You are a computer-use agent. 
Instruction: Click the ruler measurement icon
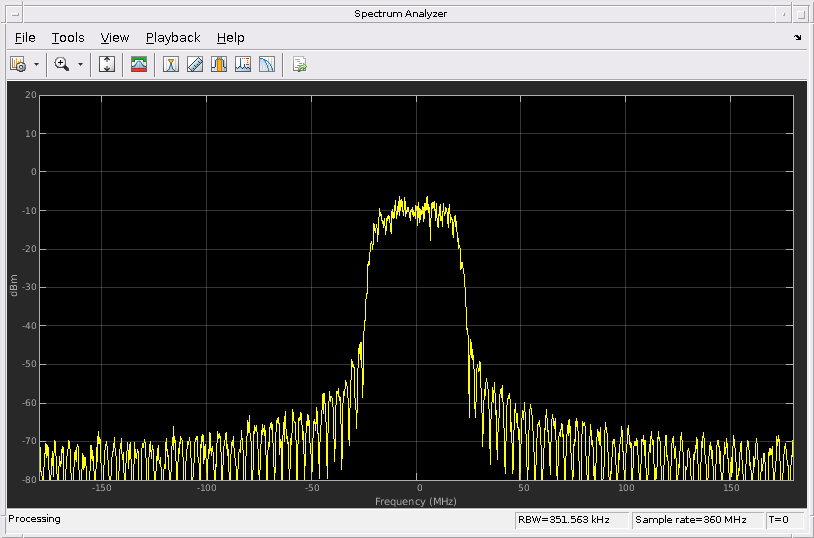195,64
